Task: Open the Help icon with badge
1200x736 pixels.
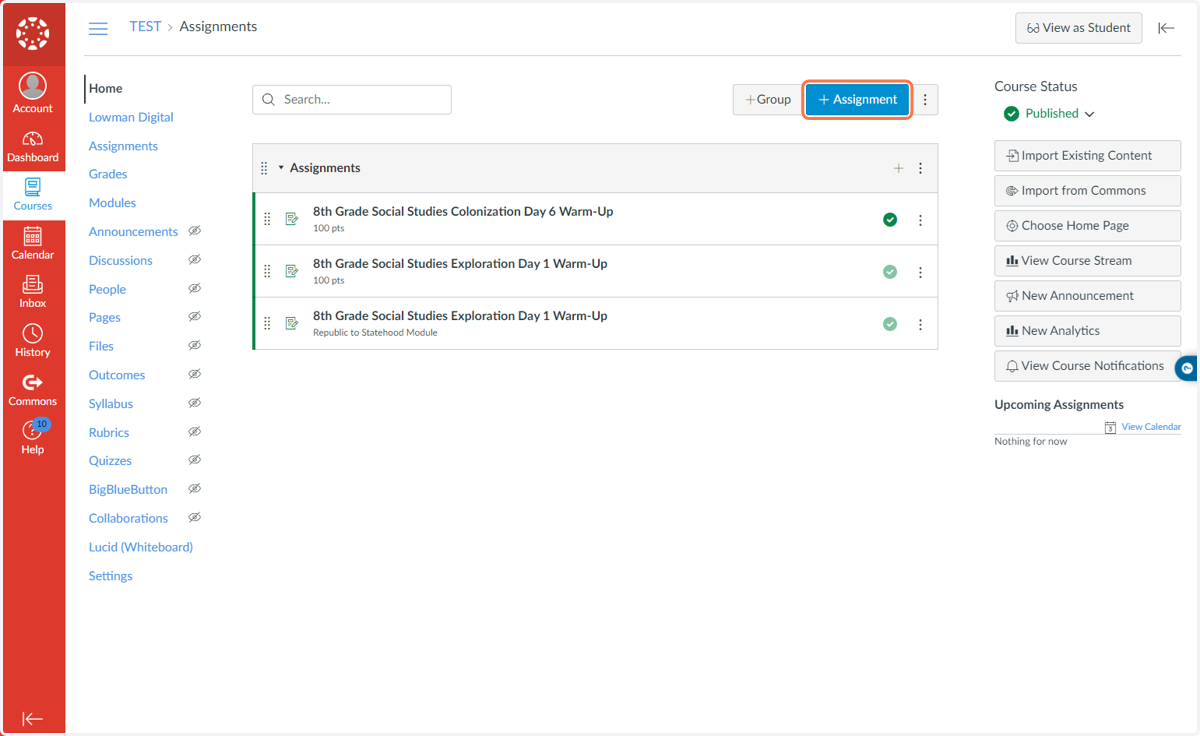Action: pyautogui.click(x=33, y=438)
